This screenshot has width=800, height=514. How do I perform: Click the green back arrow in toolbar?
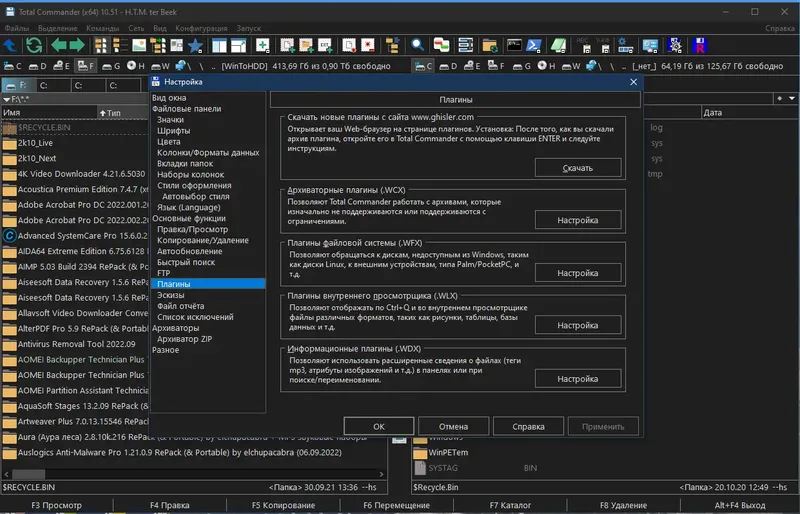pos(58,46)
